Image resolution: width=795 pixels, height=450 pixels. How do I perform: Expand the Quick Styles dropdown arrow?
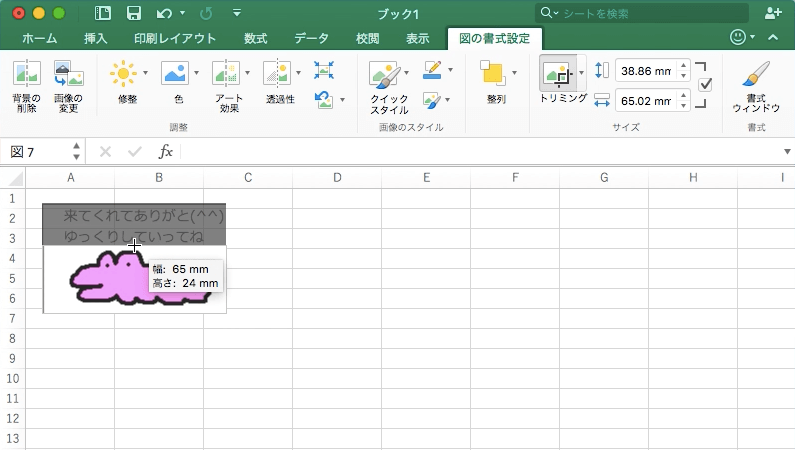coord(407,73)
